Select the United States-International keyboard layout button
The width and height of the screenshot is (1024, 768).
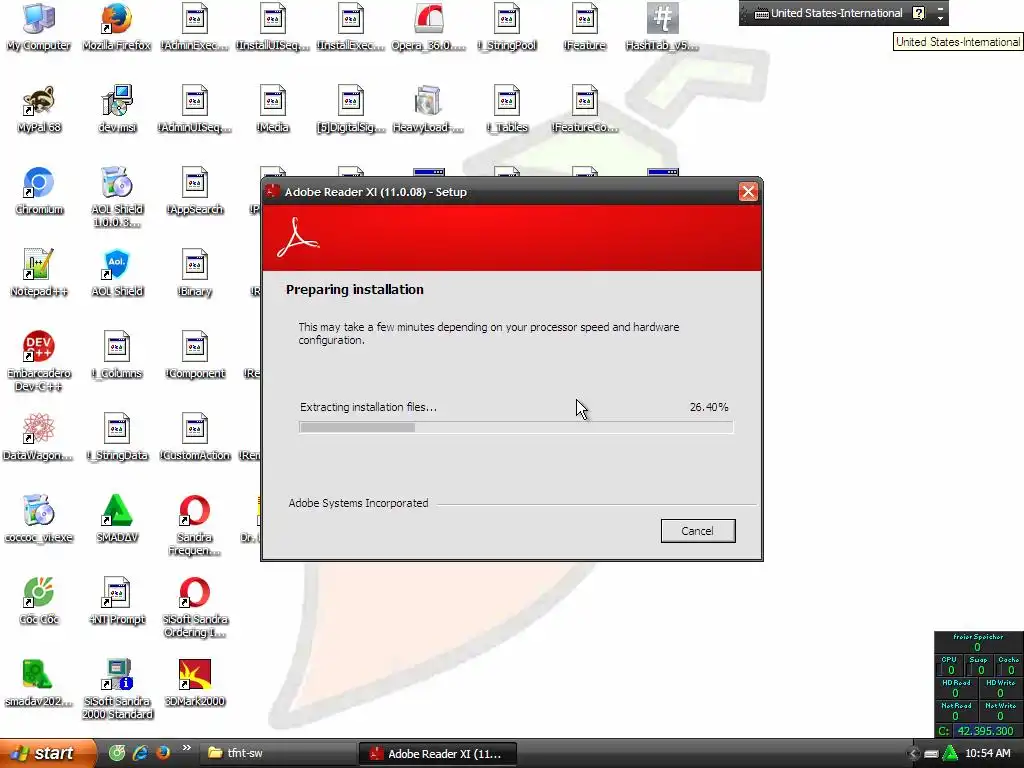[x=829, y=13]
